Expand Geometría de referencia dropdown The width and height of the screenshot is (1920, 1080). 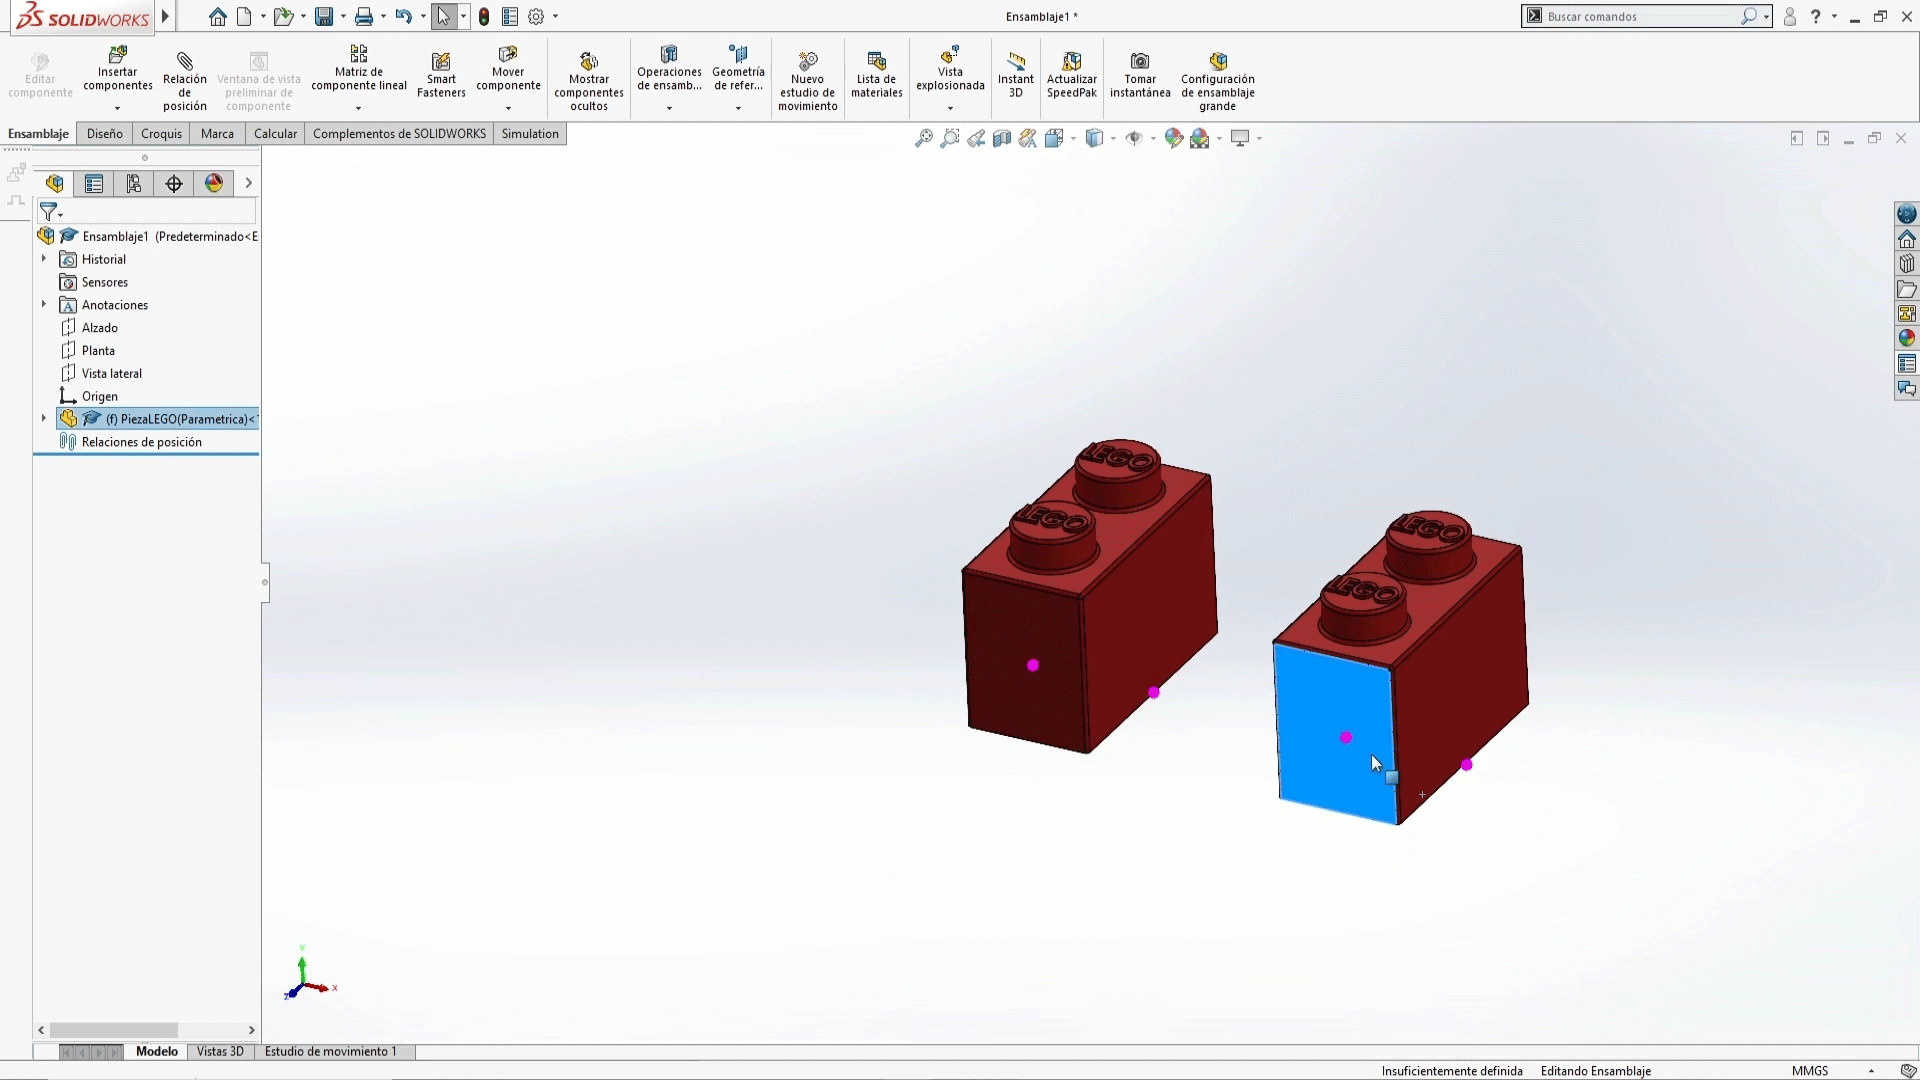coord(738,108)
